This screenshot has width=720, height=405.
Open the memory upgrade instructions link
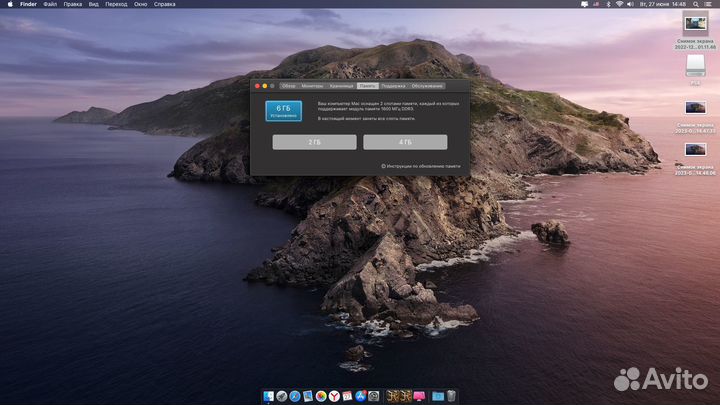click(421, 166)
